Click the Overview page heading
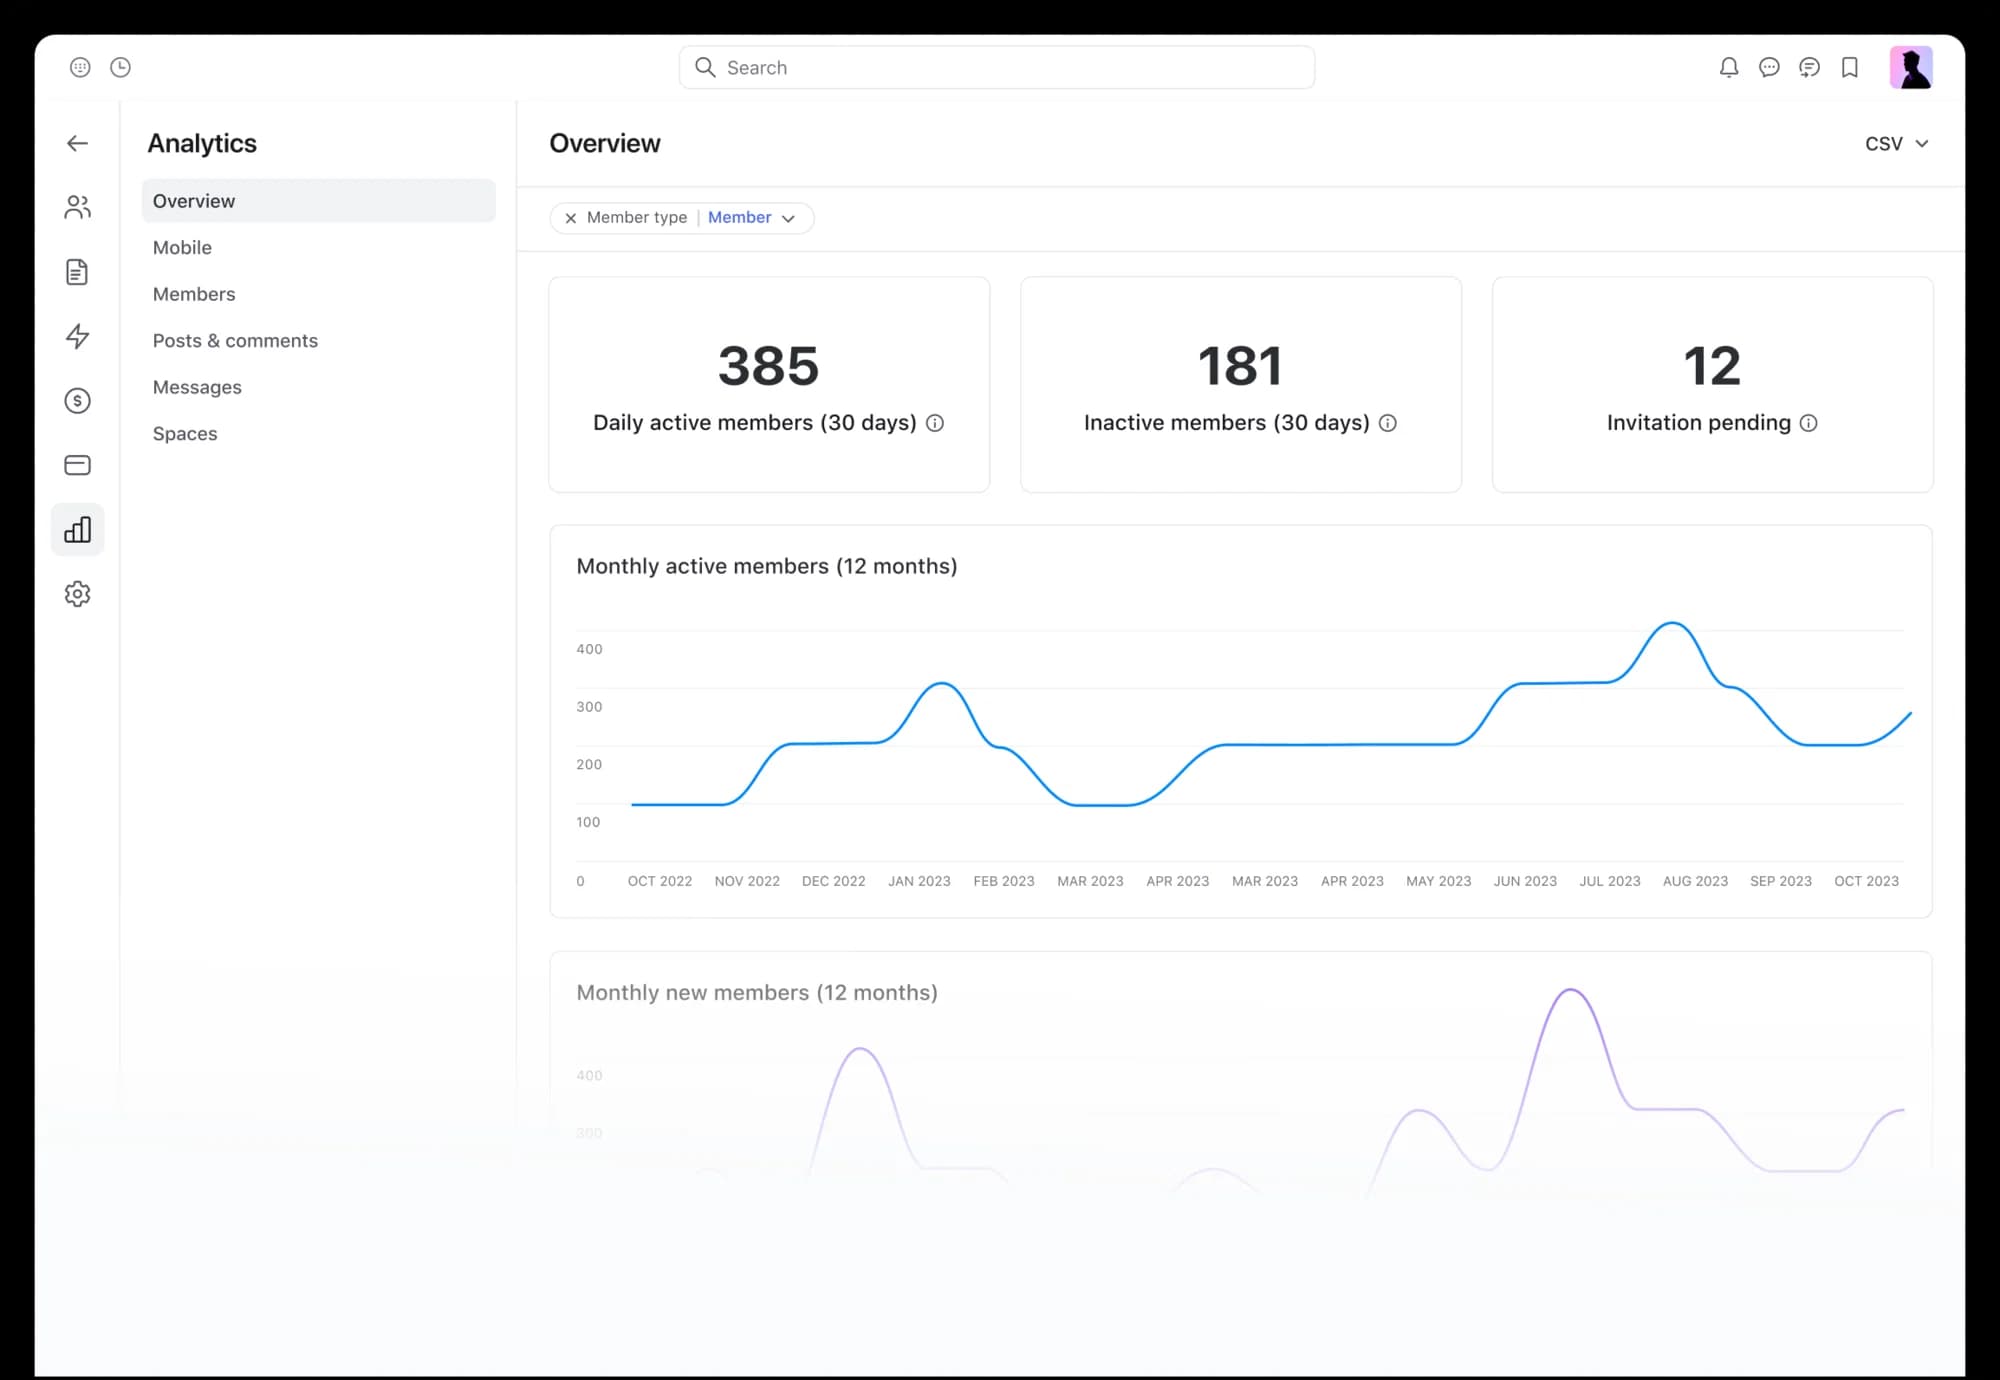The height and width of the screenshot is (1380, 2000). tap(605, 143)
